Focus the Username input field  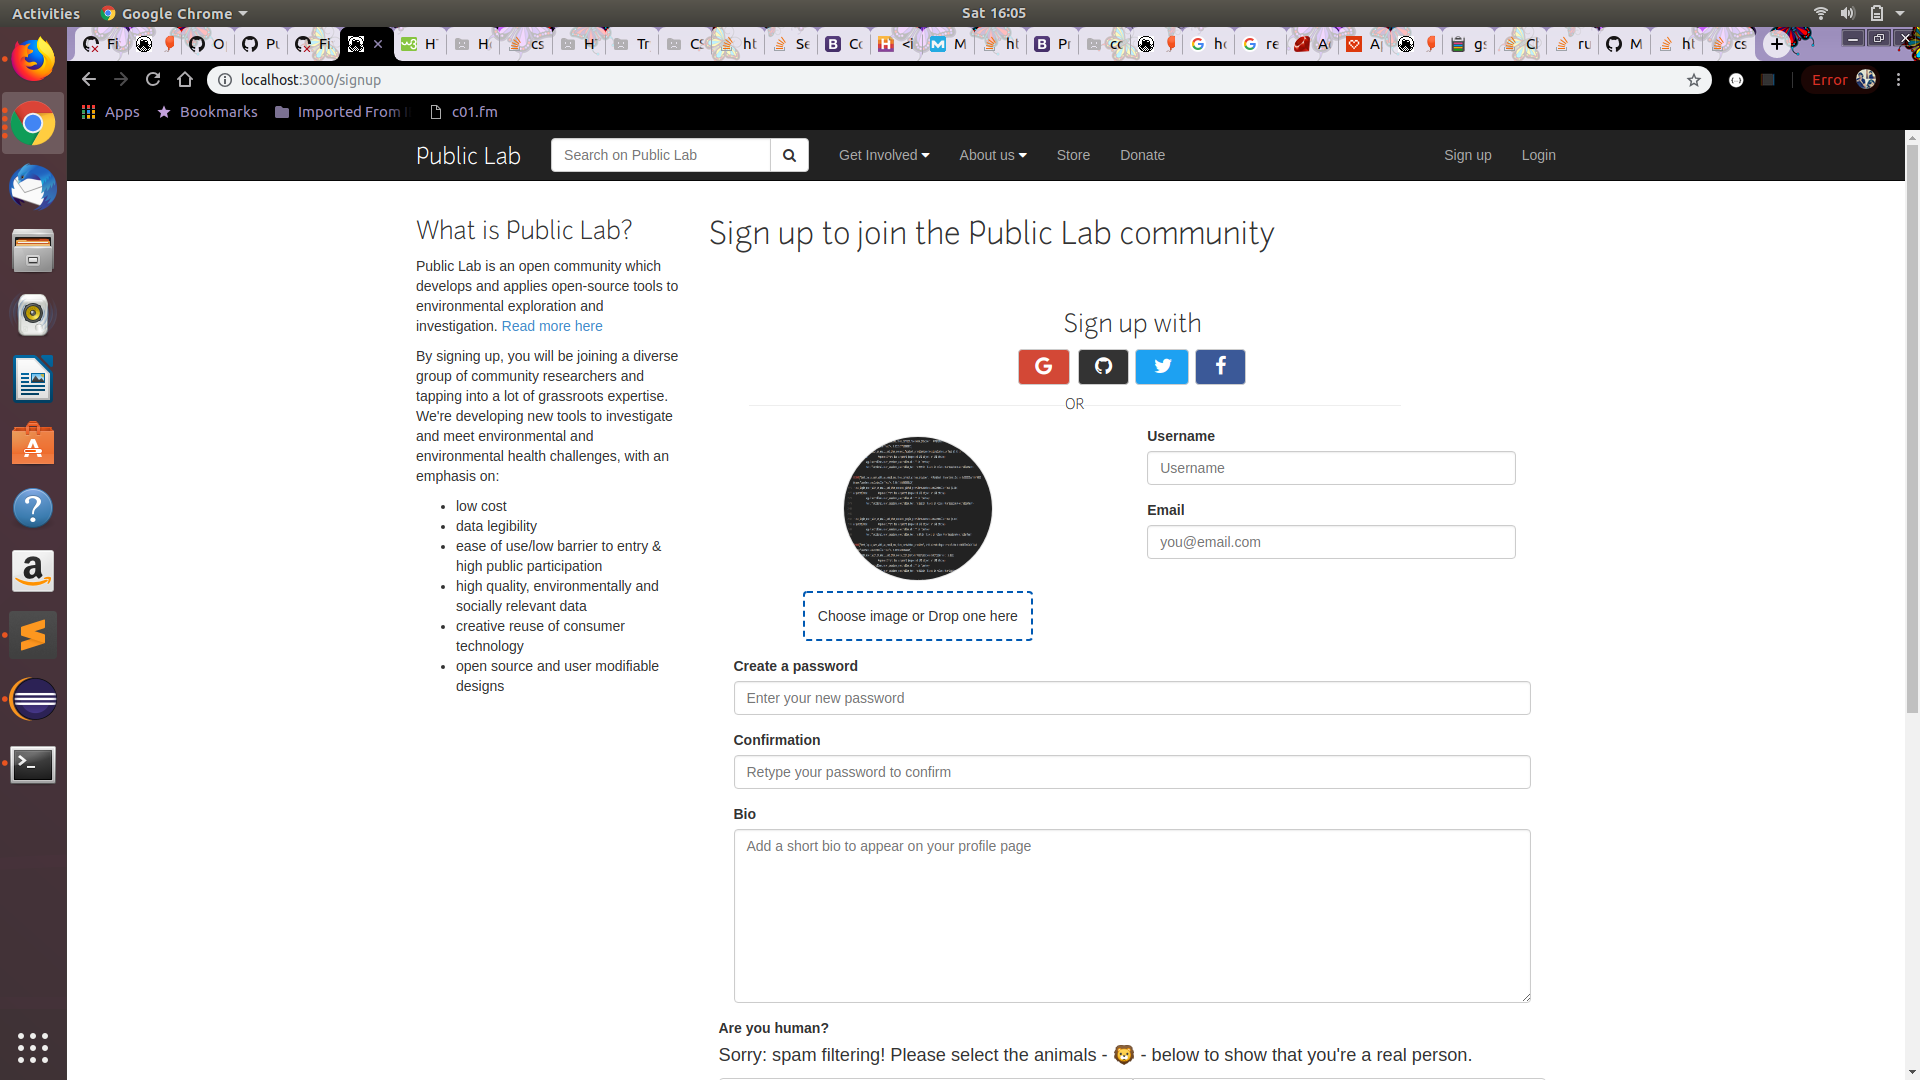click(x=1330, y=468)
